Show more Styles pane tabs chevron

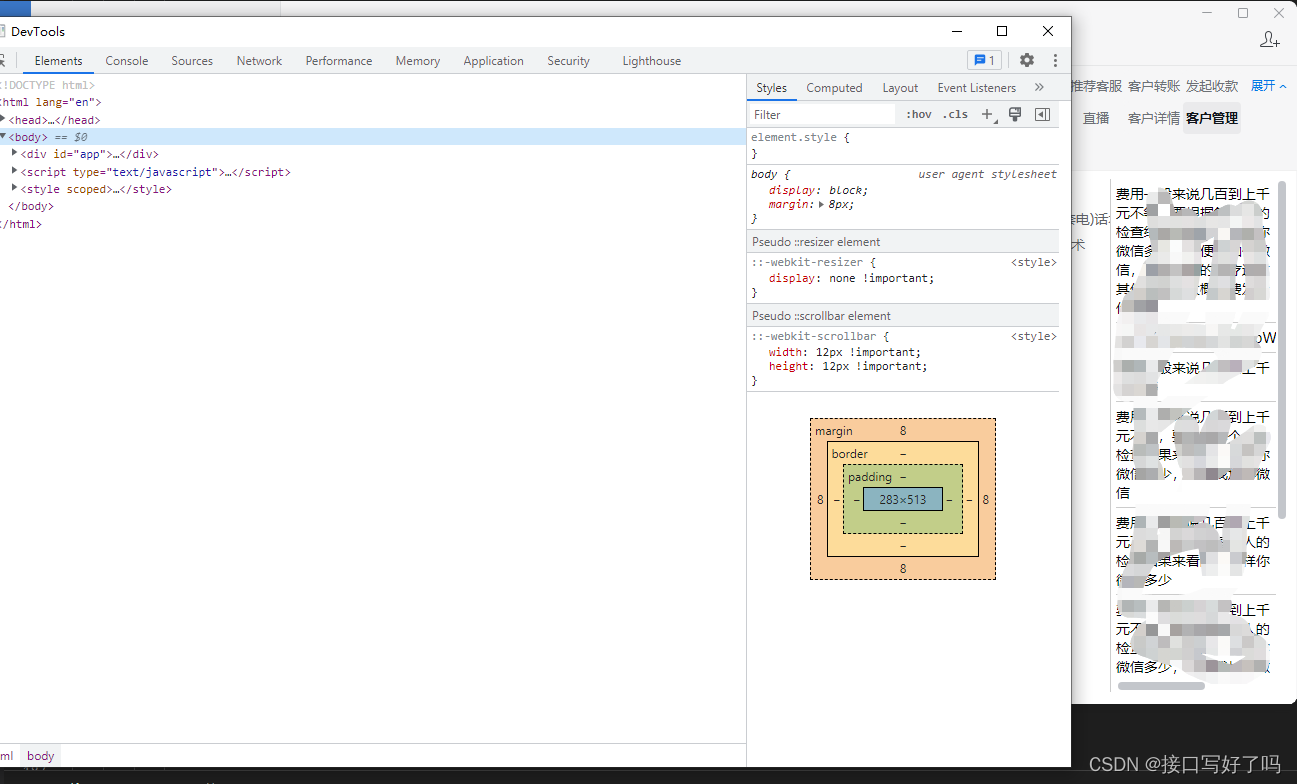[1039, 87]
